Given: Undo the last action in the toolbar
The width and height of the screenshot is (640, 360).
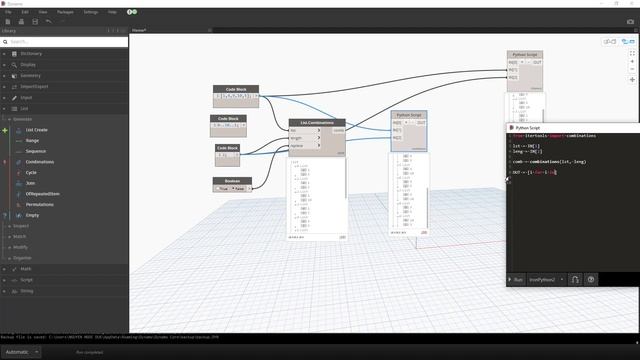Looking at the screenshot, I should click(x=49, y=22).
